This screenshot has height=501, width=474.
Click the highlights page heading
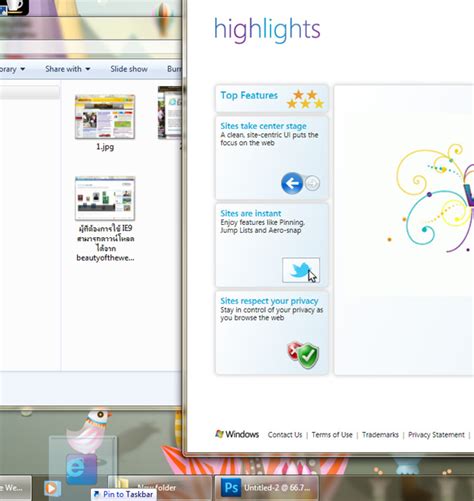[x=267, y=30]
